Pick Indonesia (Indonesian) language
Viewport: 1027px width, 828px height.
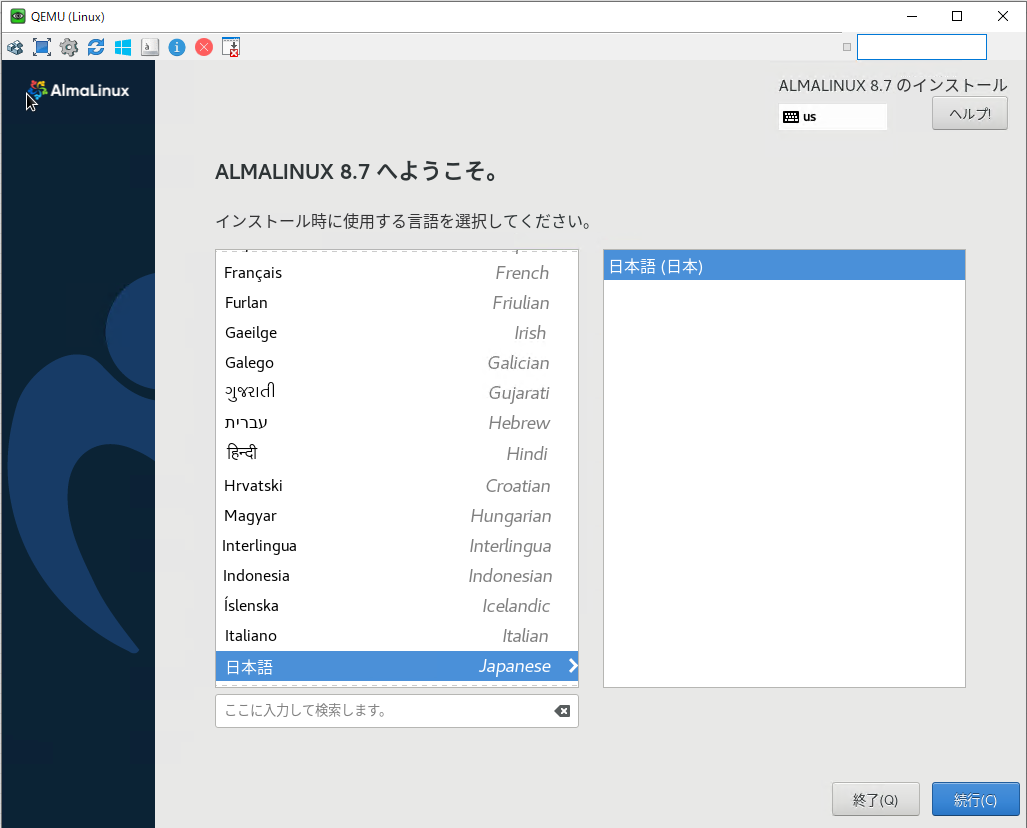click(x=397, y=576)
